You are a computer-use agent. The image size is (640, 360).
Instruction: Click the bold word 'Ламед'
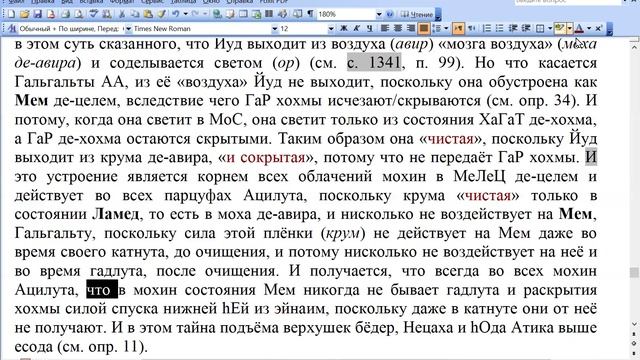116,214
